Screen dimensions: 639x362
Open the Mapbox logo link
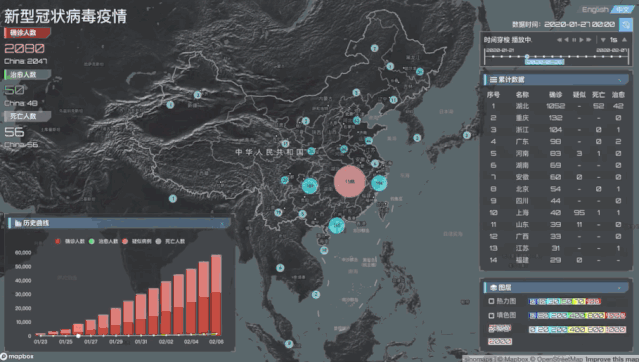point(17,357)
